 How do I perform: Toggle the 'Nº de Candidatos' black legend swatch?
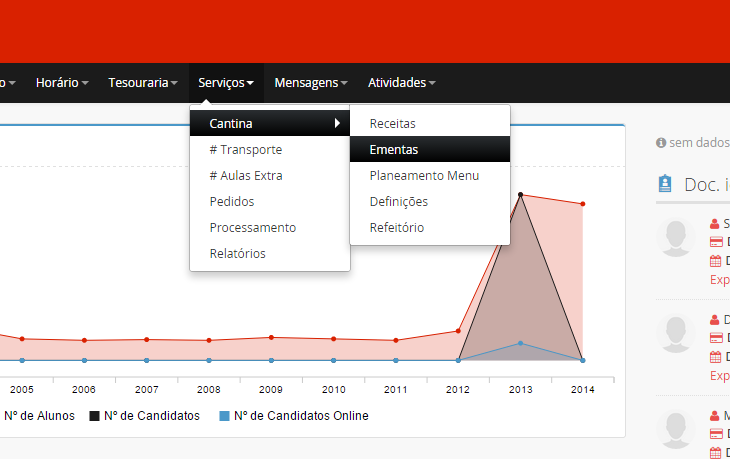click(x=95, y=416)
